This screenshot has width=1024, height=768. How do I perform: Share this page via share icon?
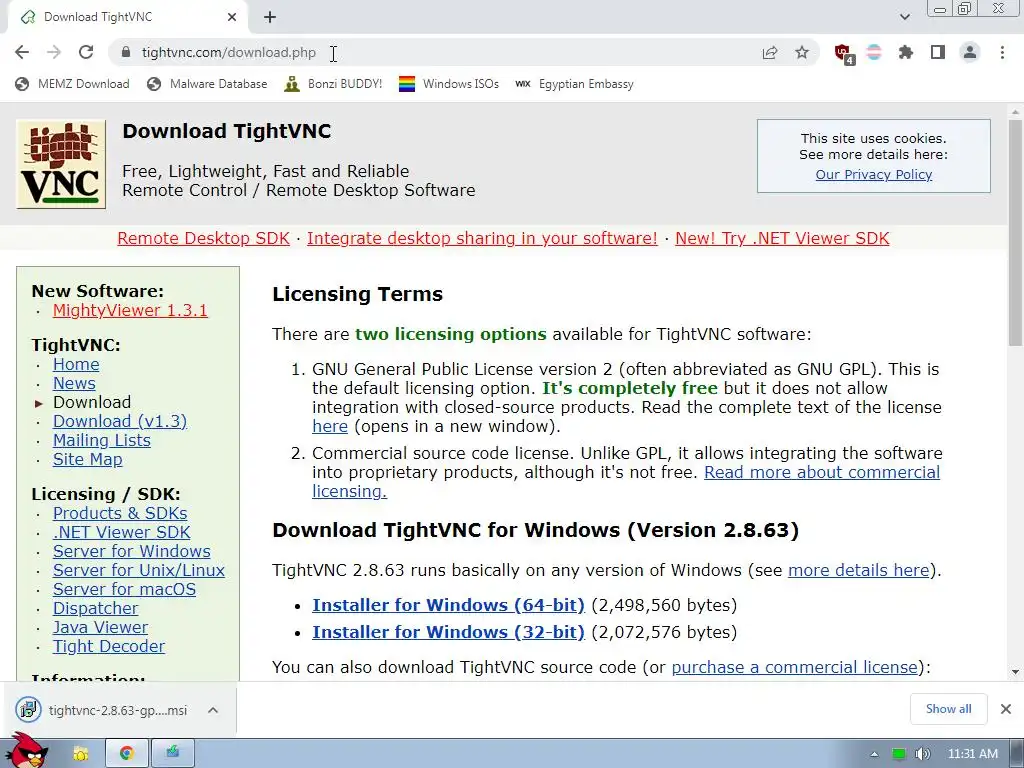pyautogui.click(x=770, y=52)
